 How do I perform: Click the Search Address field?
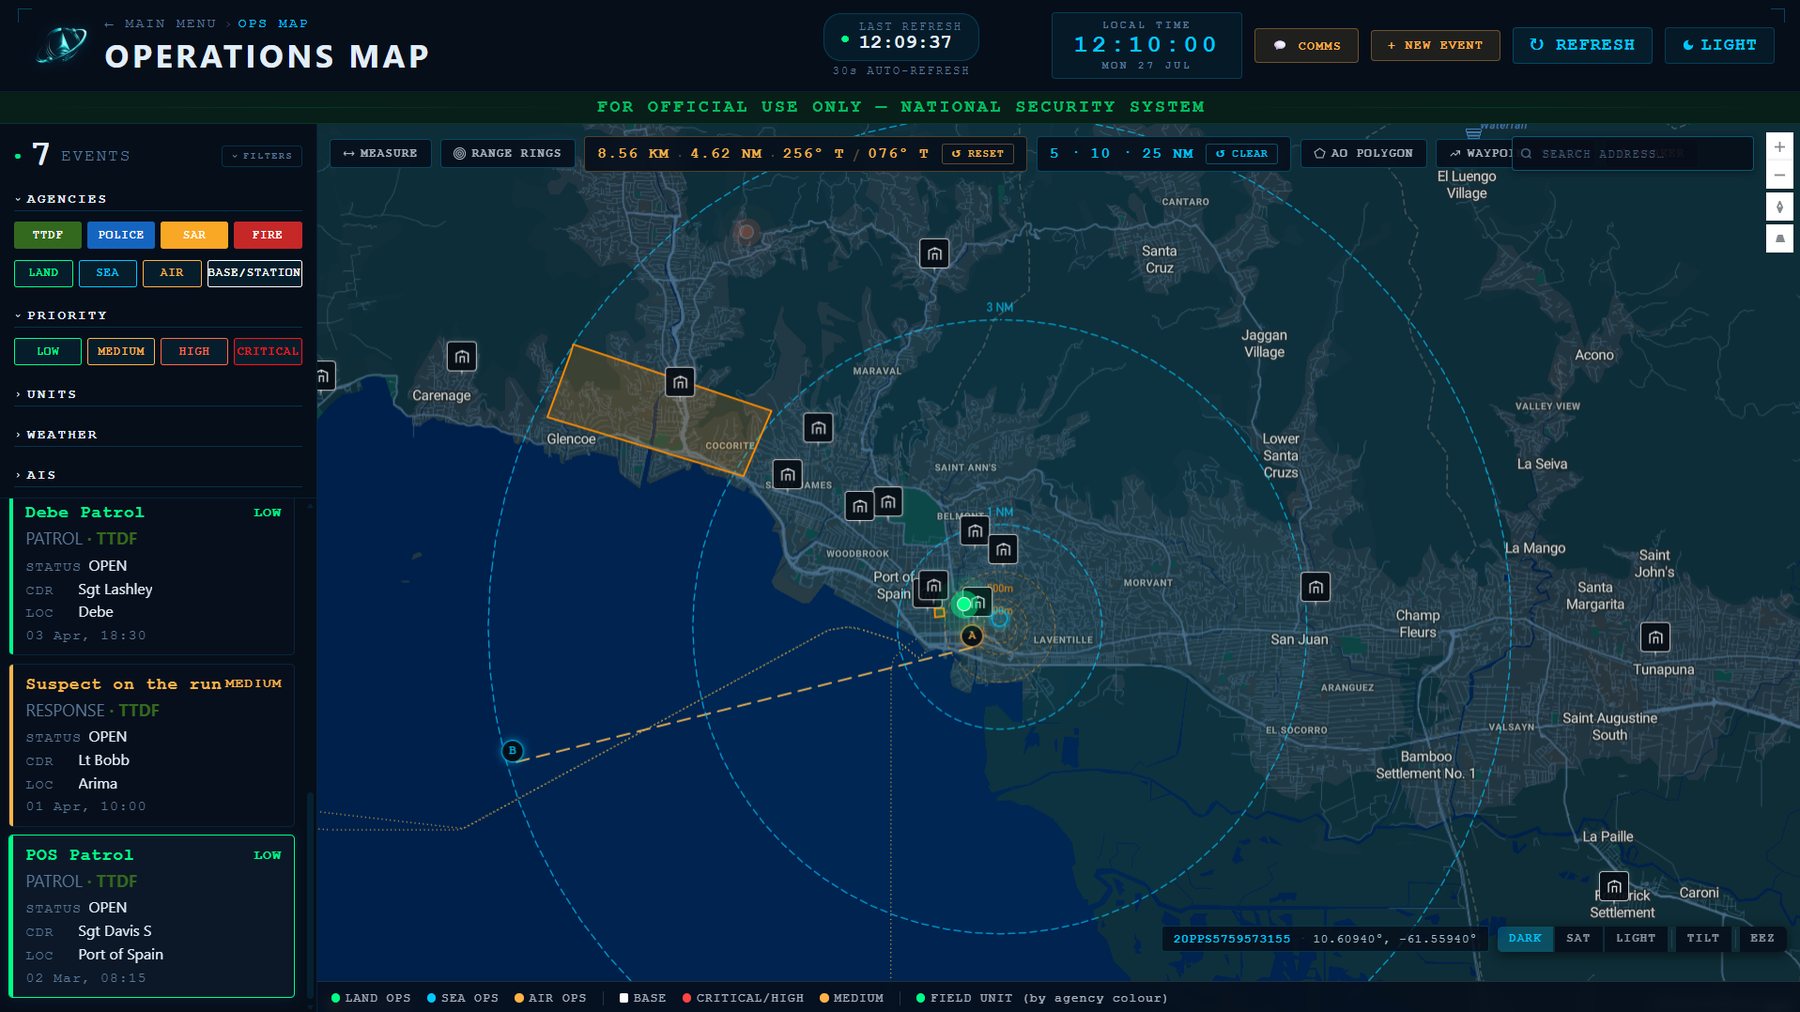point(1632,154)
